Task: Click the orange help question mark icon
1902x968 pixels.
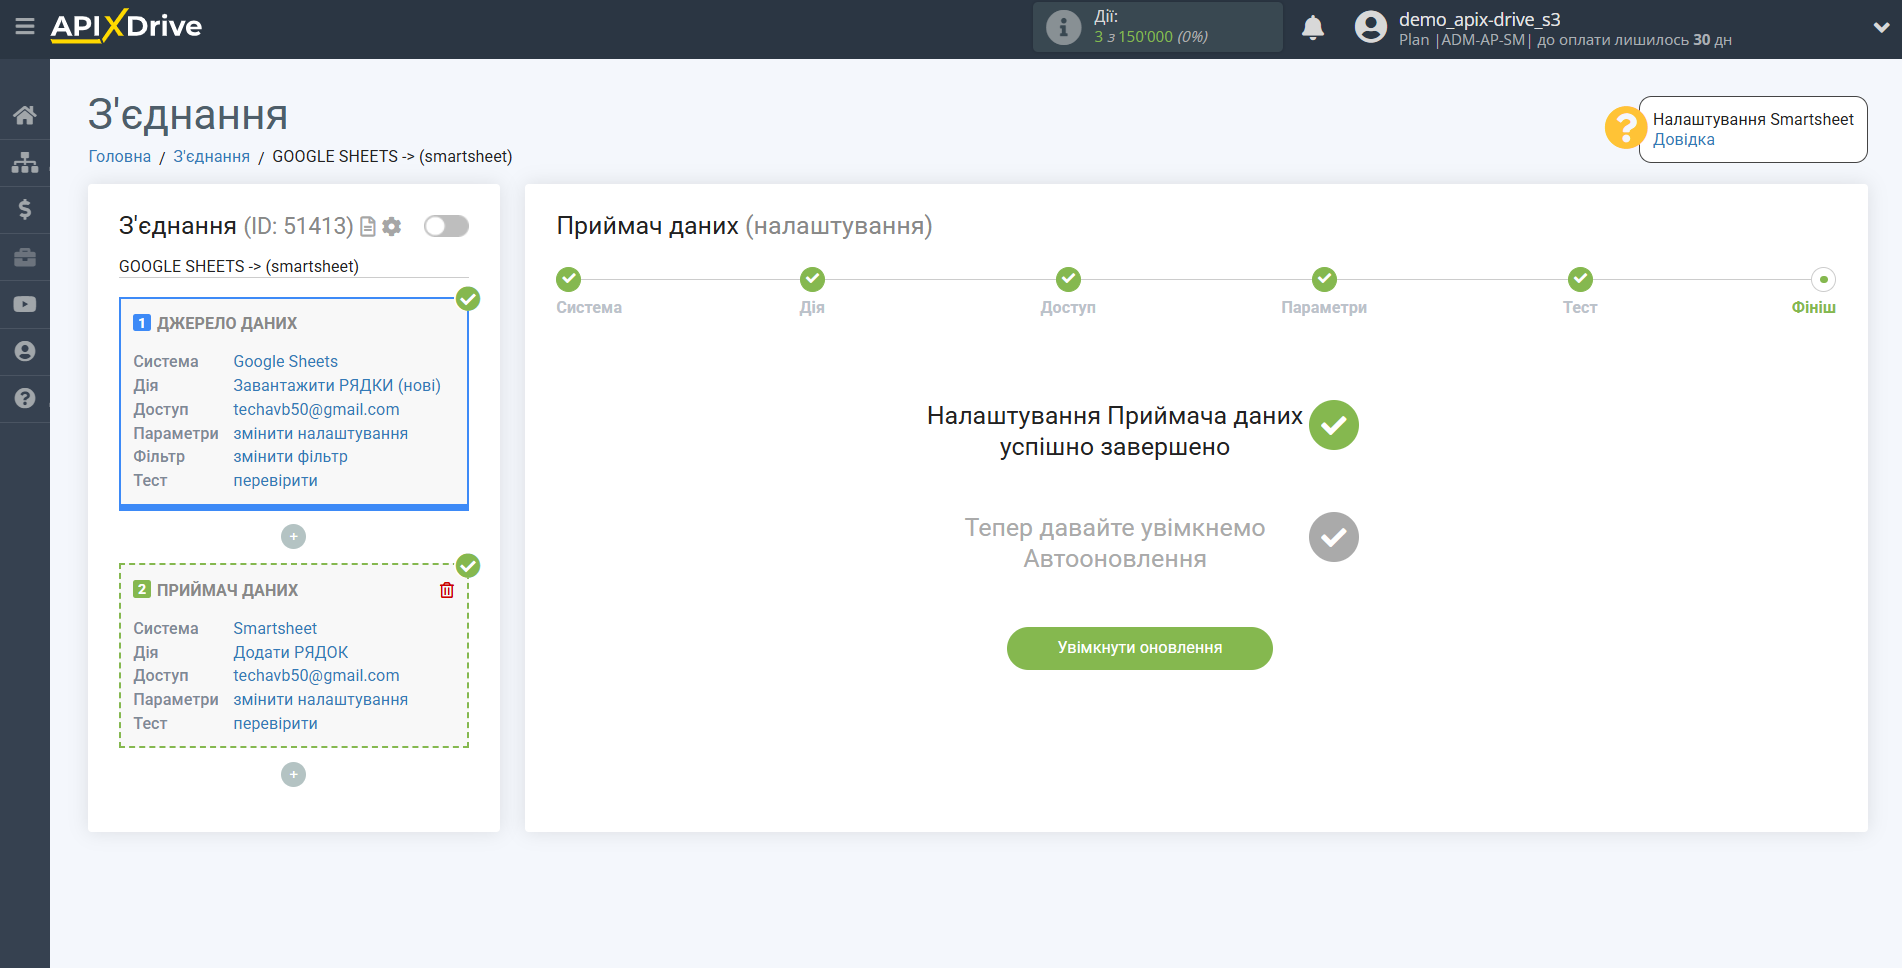Action: pyautogui.click(x=1625, y=128)
